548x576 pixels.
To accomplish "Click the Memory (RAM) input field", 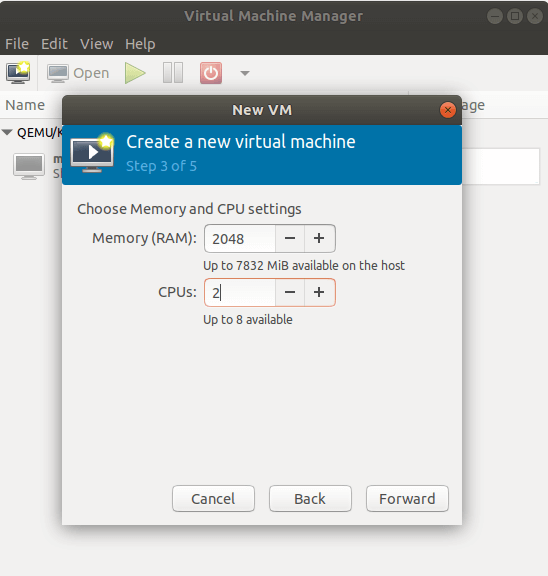I will (x=239, y=239).
